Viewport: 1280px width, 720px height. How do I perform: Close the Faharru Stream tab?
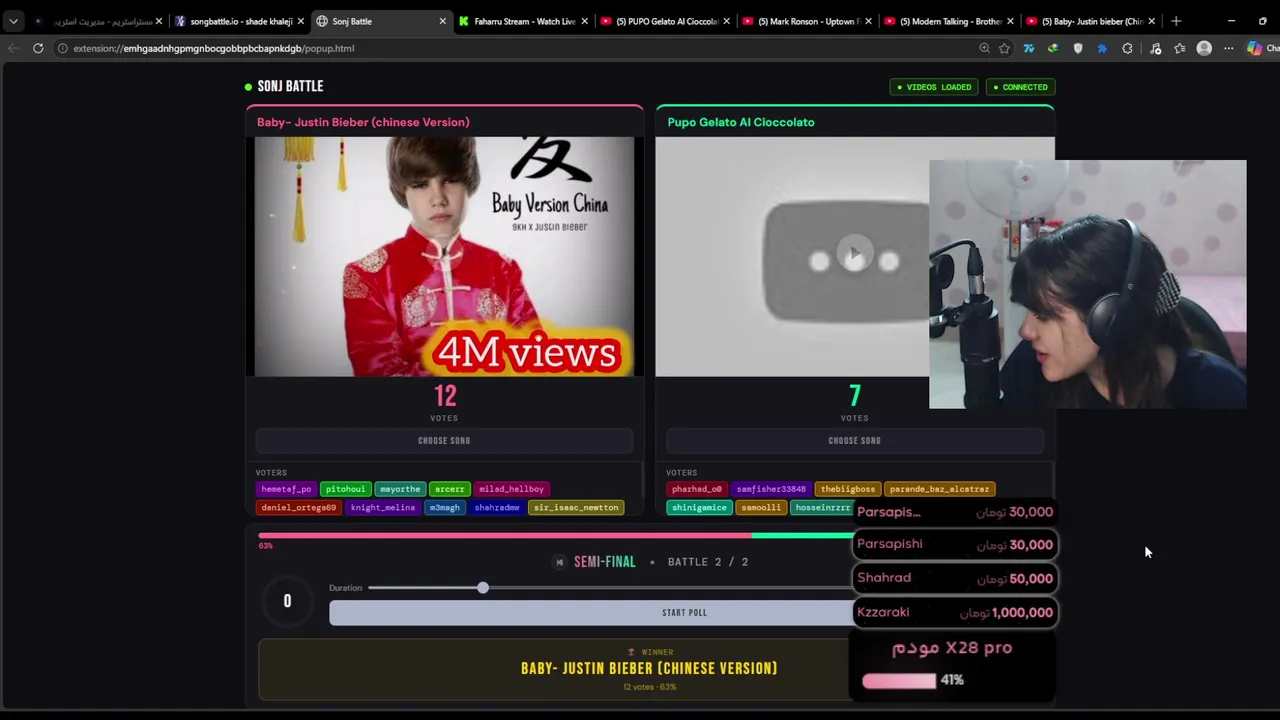coord(584,21)
